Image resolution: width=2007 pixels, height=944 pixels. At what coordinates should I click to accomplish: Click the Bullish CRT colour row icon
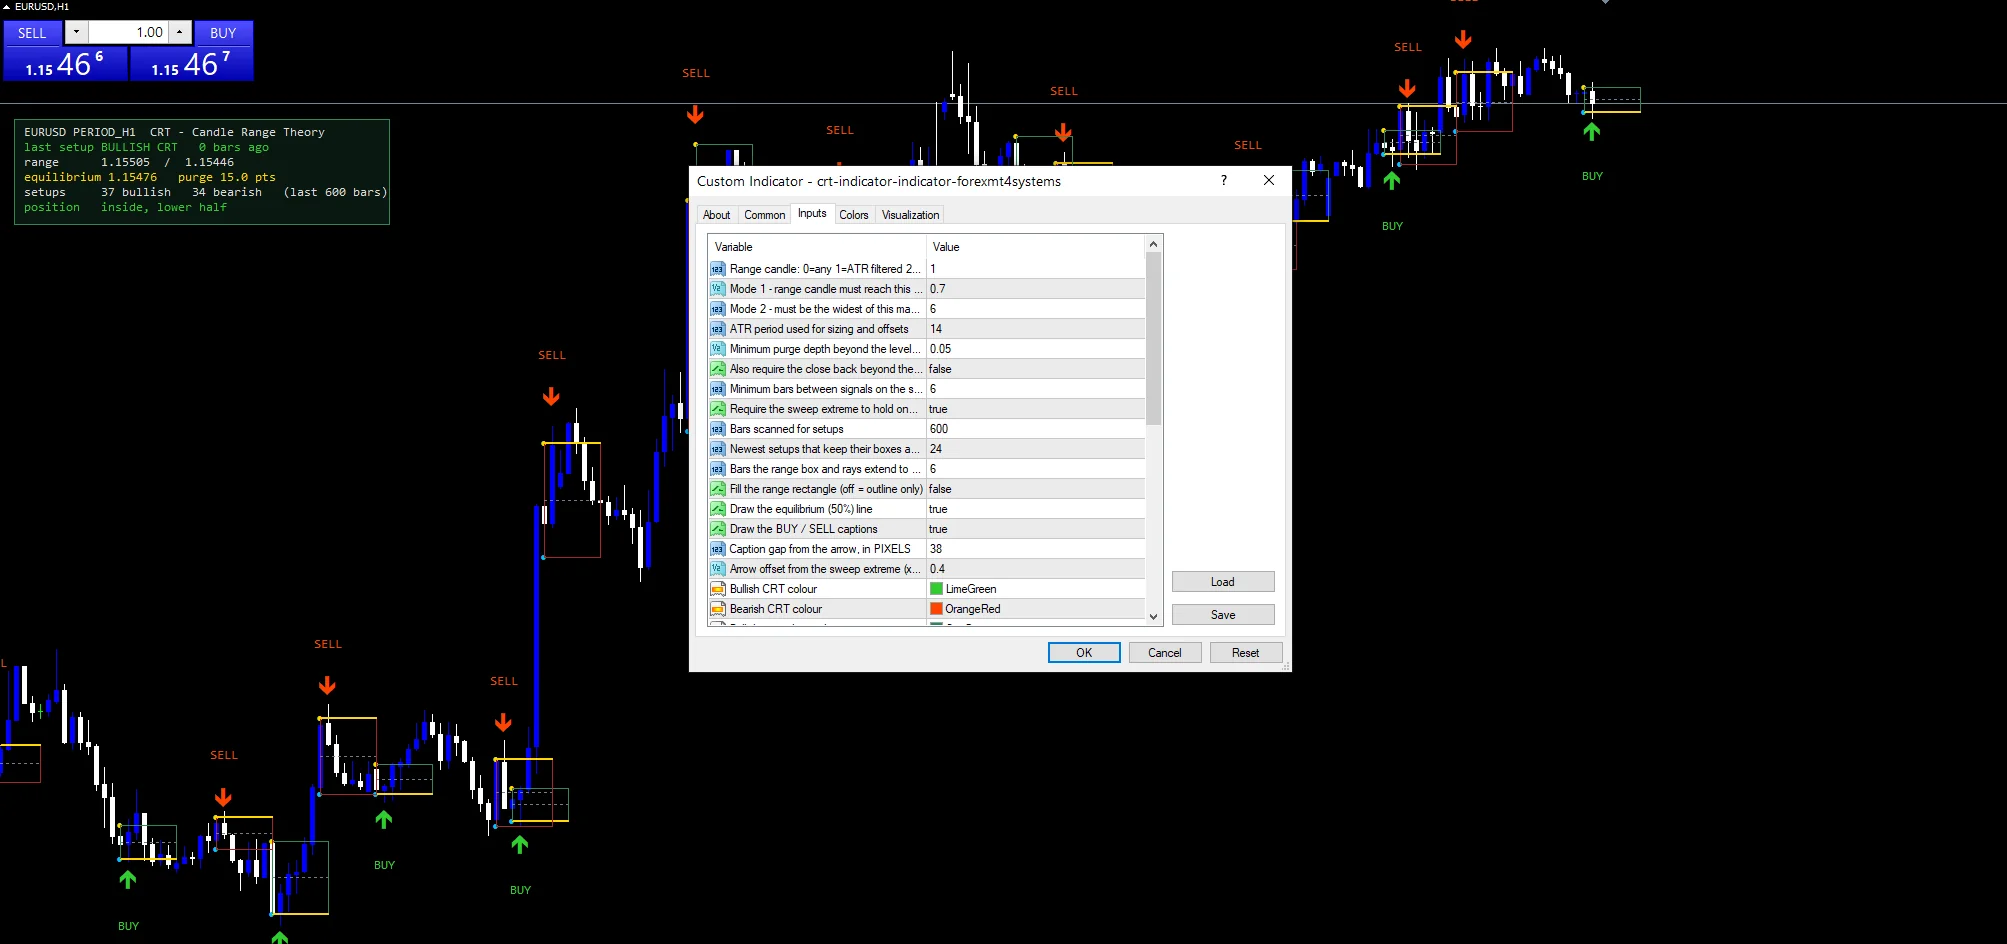pos(717,589)
